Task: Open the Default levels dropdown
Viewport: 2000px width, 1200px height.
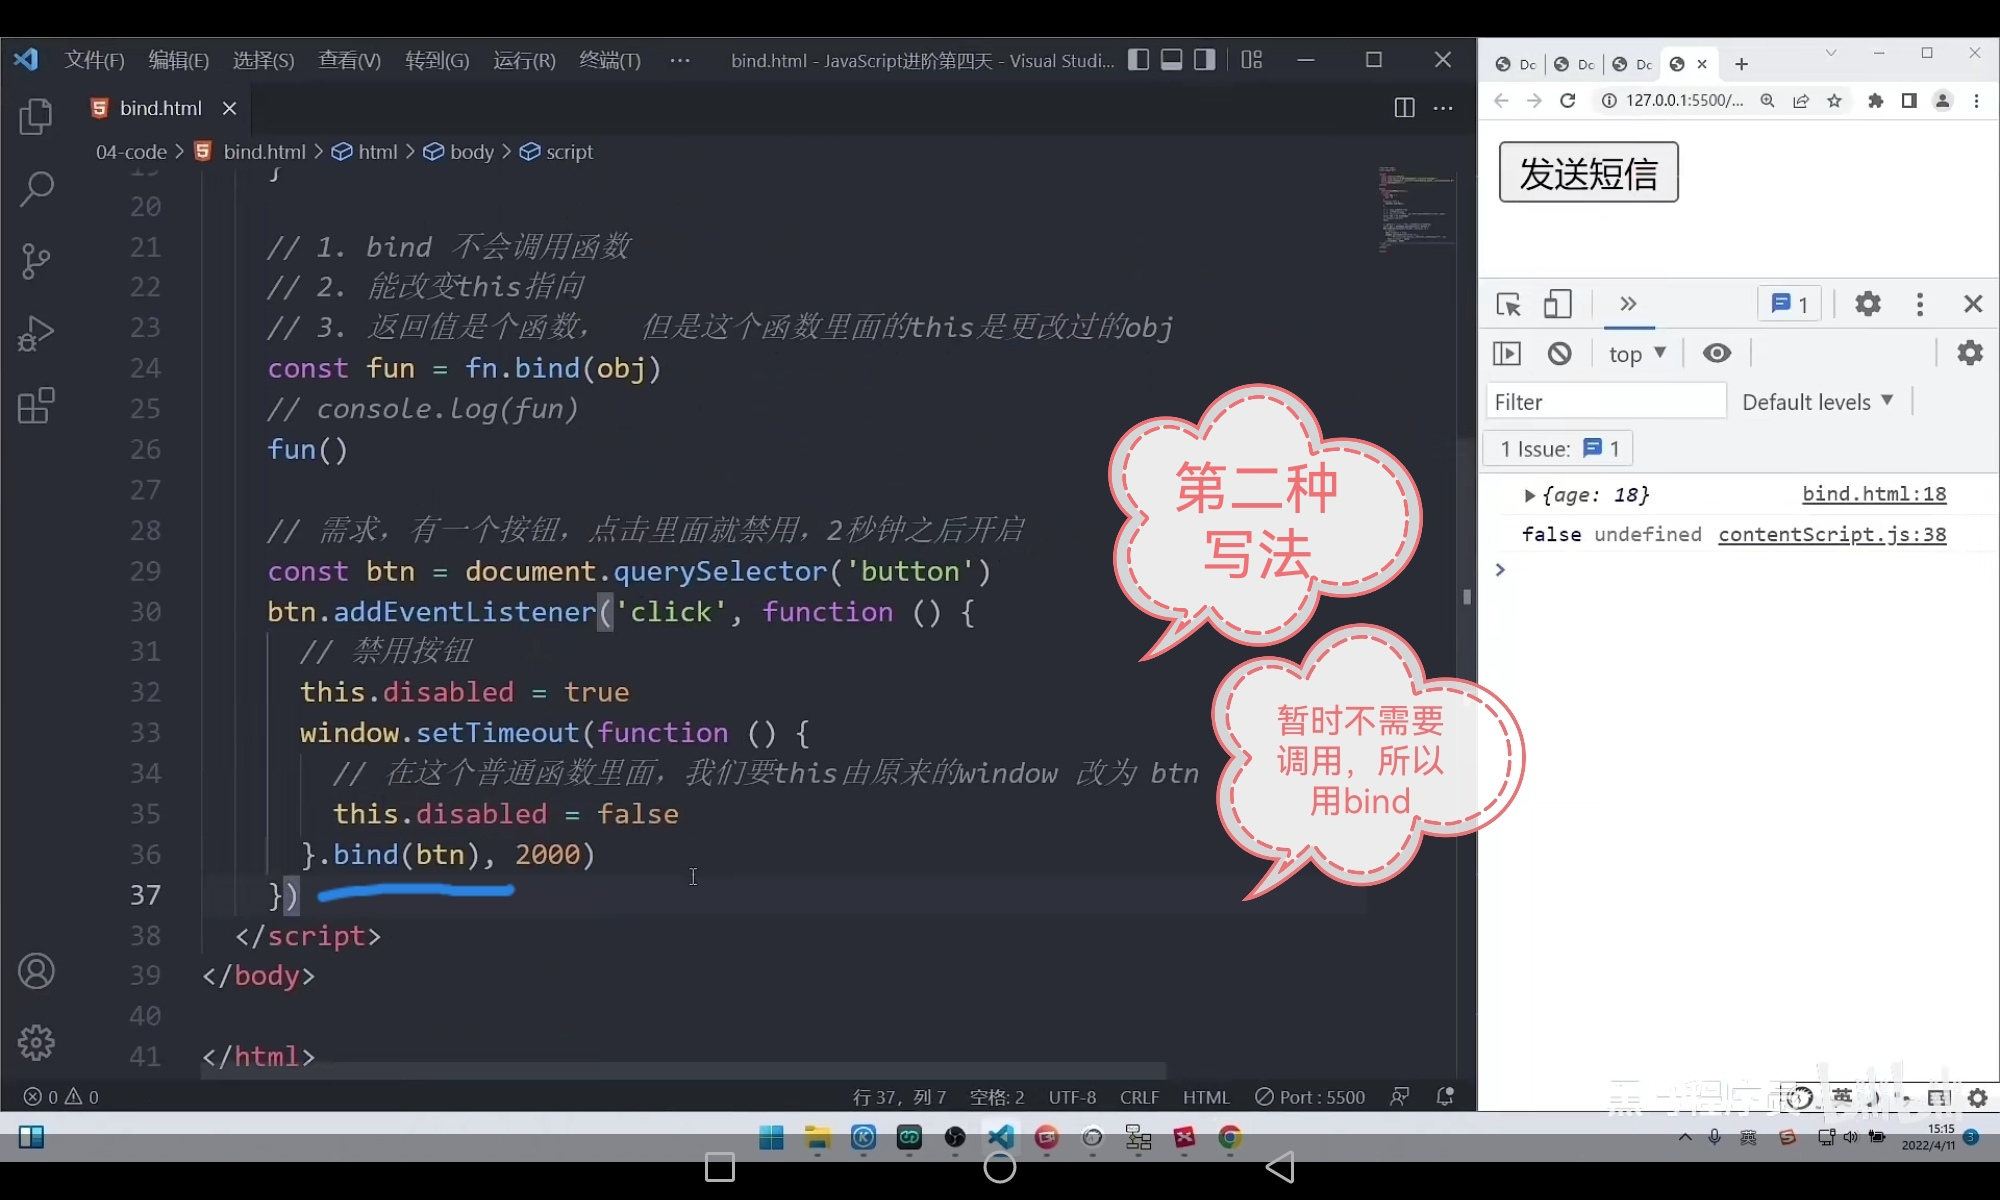Action: 1817,402
